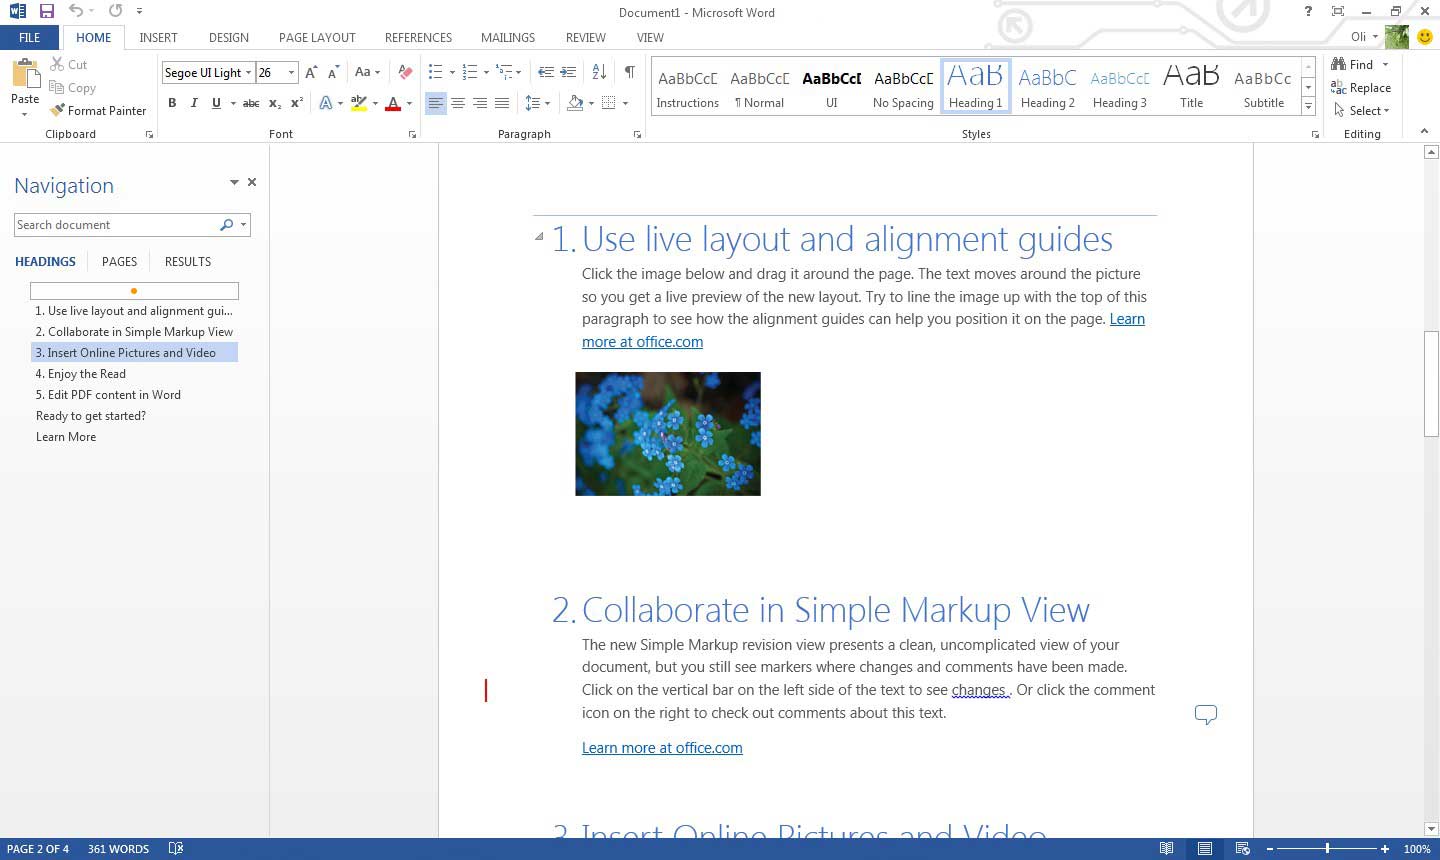Switch to Web Layout view icon

pyautogui.click(x=1243, y=848)
